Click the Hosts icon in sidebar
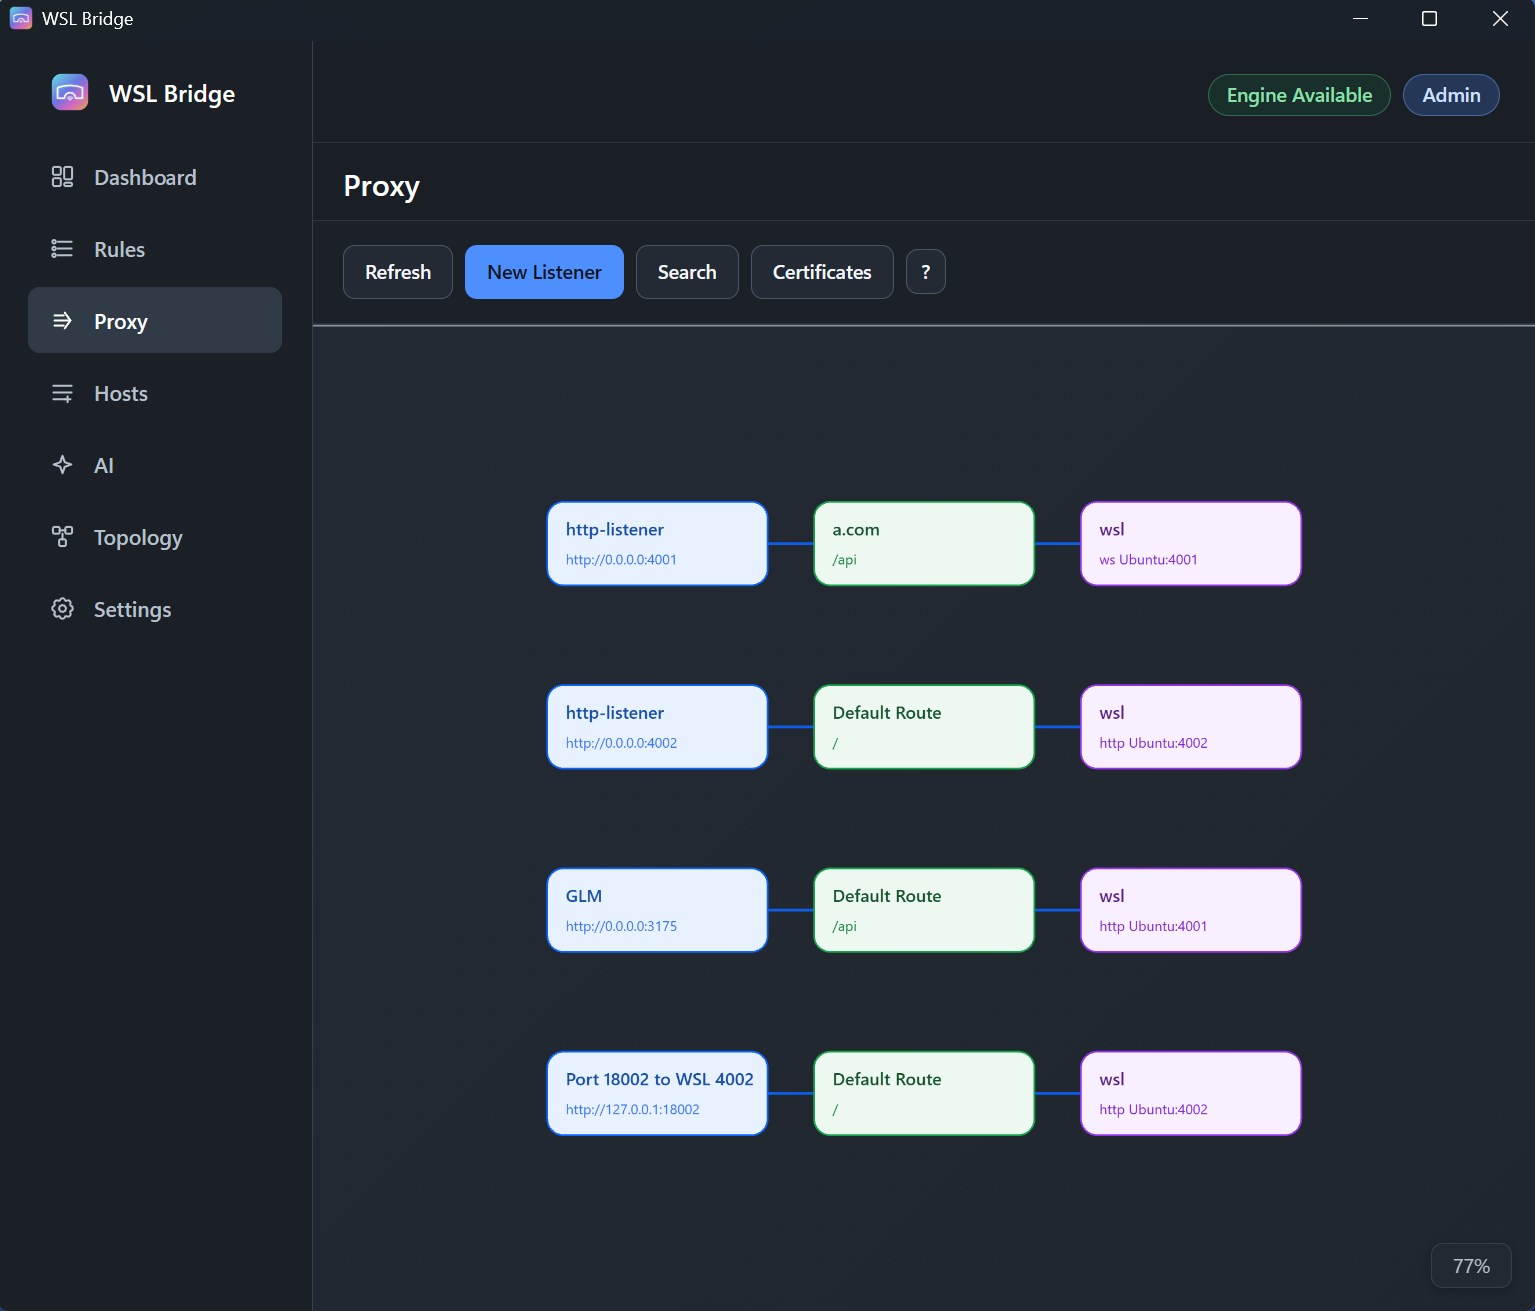The image size is (1535, 1311). (62, 393)
